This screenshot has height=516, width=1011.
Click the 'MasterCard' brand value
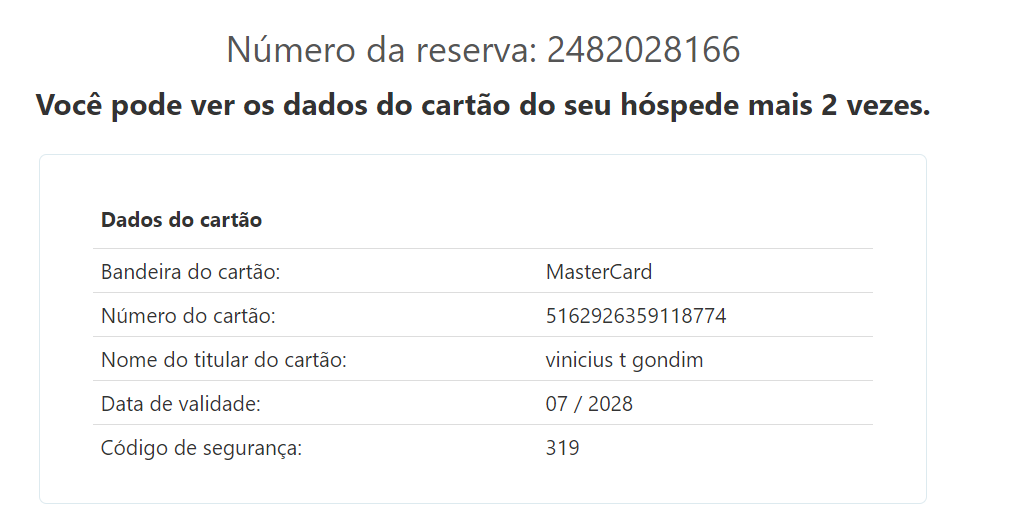(599, 272)
